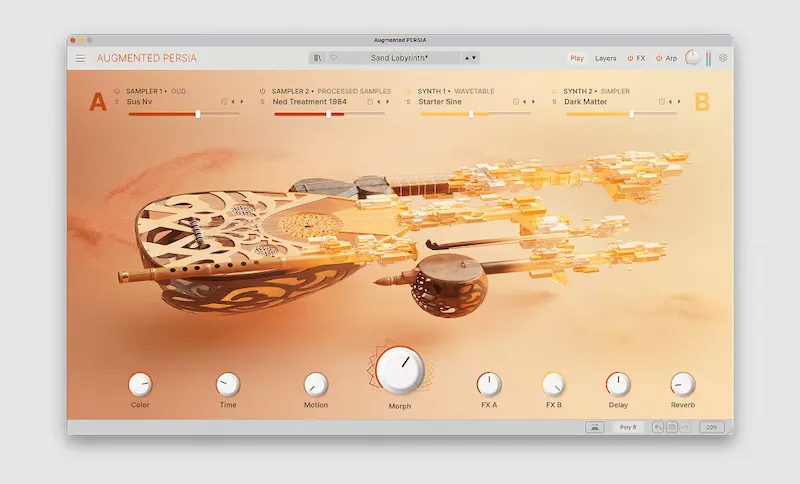Randomize Sampler 1 with the dice icon
Image resolution: width=800 pixels, height=484 pixels.
point(224,101)
